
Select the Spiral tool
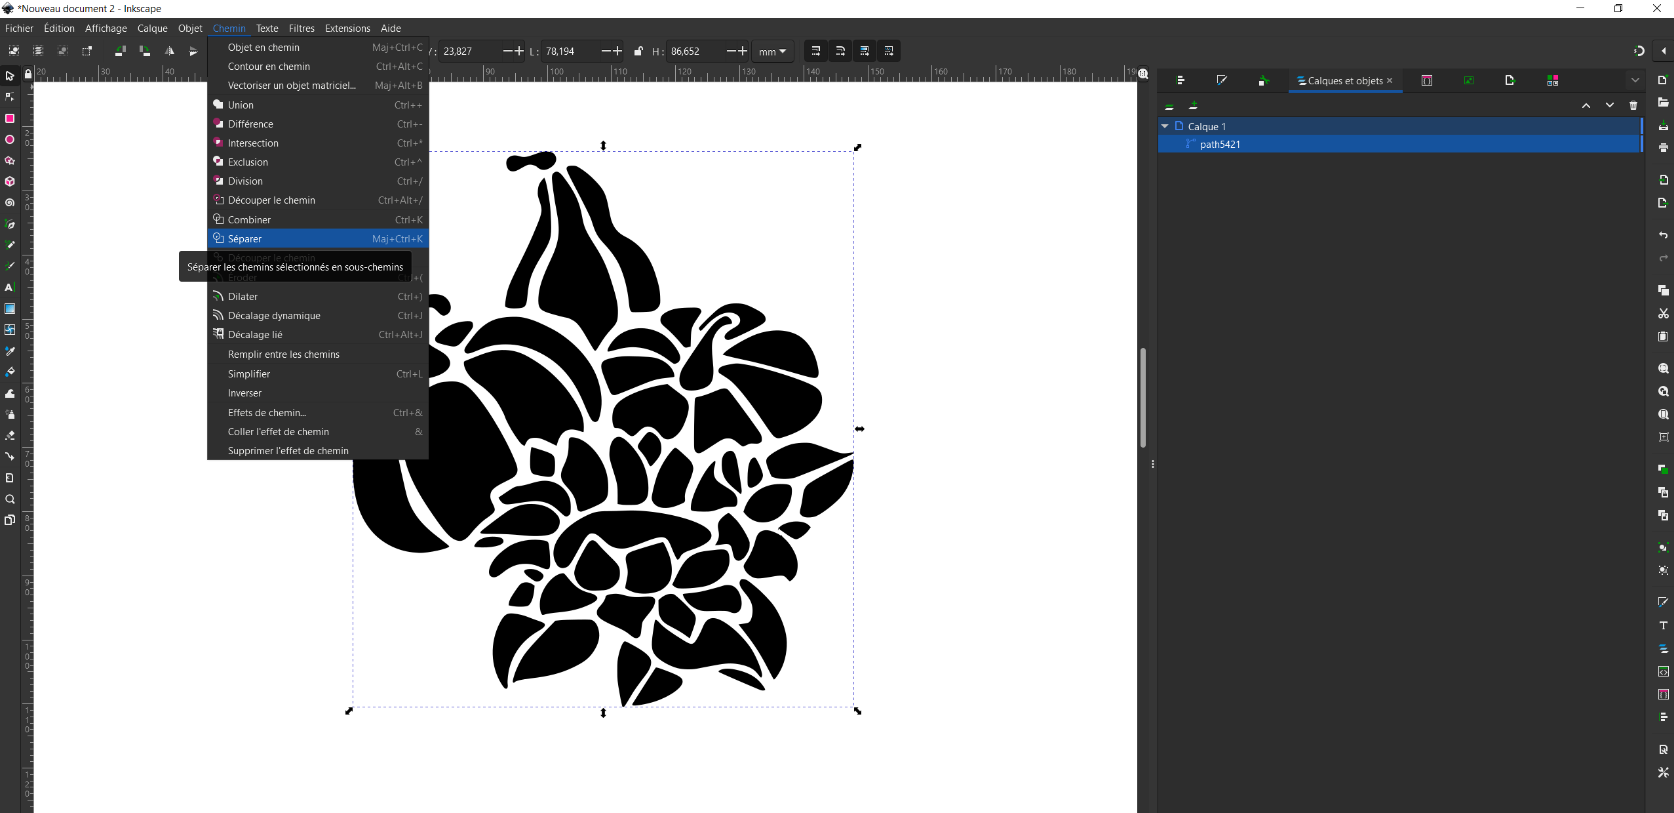click(10, 203)
